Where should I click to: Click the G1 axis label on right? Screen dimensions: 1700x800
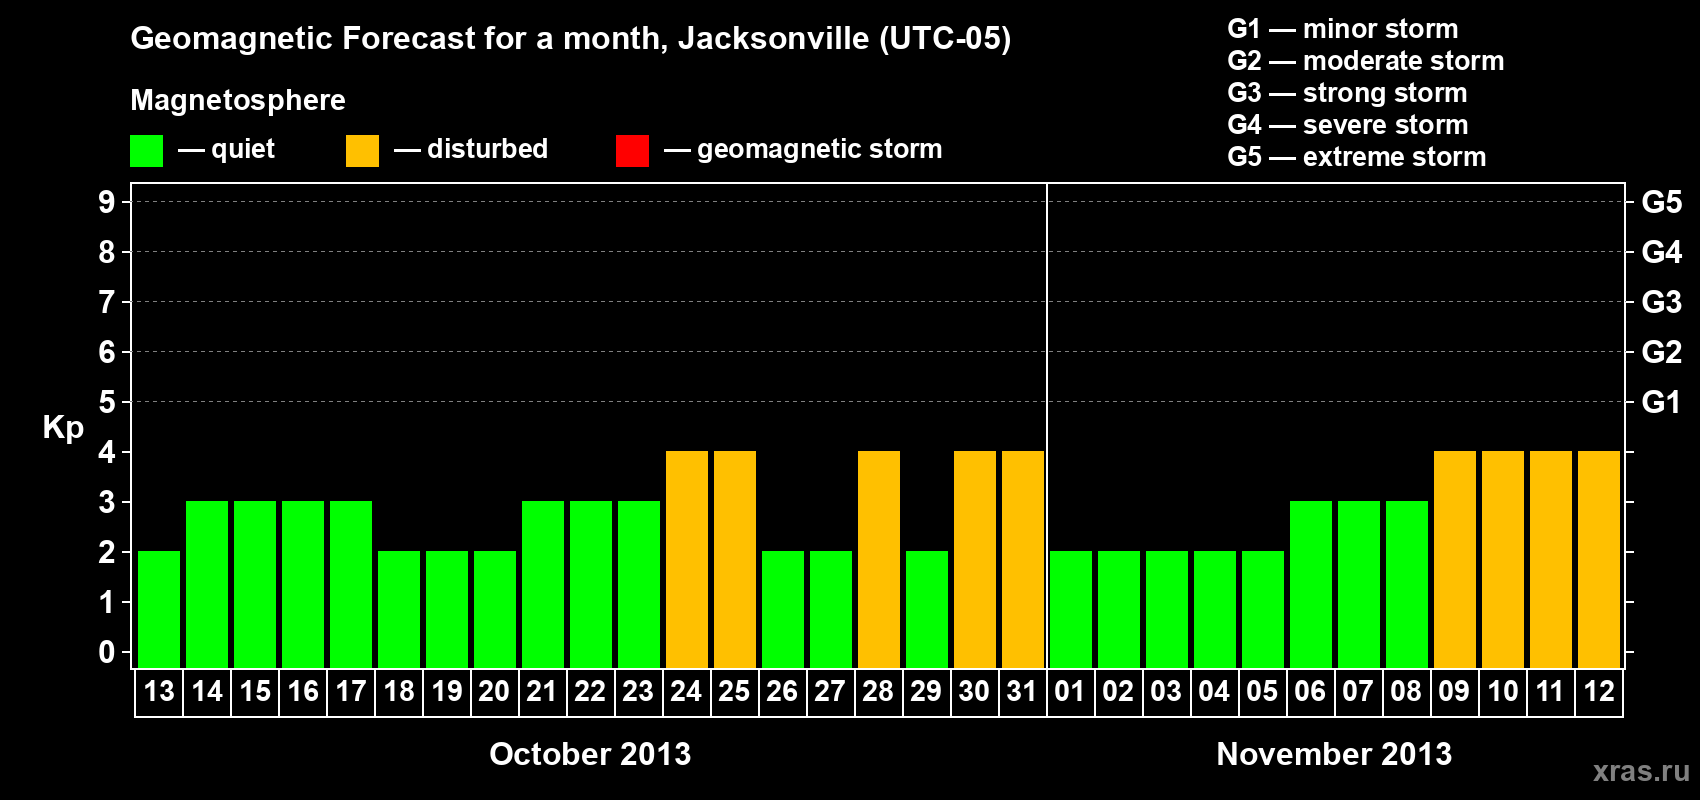click(x=1661, y=402)
